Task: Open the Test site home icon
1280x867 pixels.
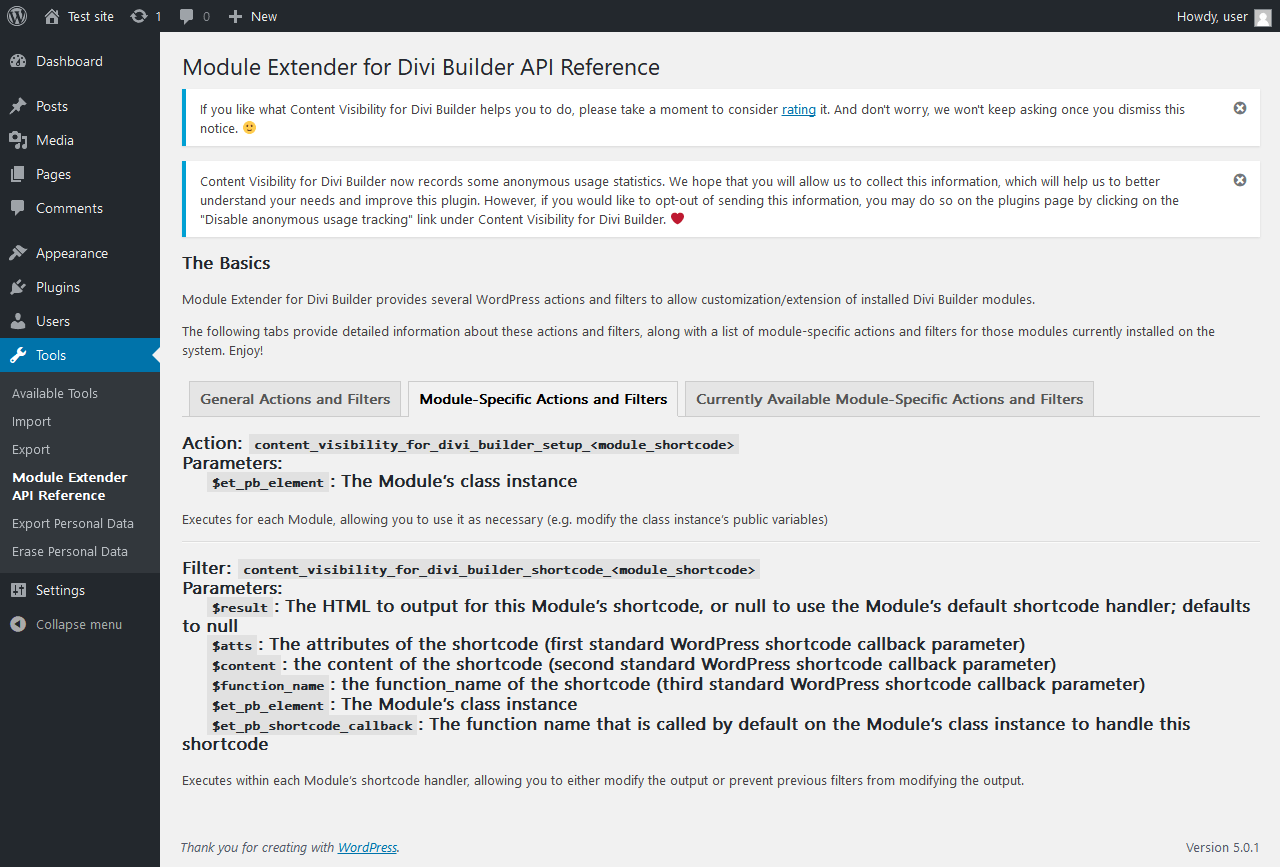Action: [x=52, y=16]
